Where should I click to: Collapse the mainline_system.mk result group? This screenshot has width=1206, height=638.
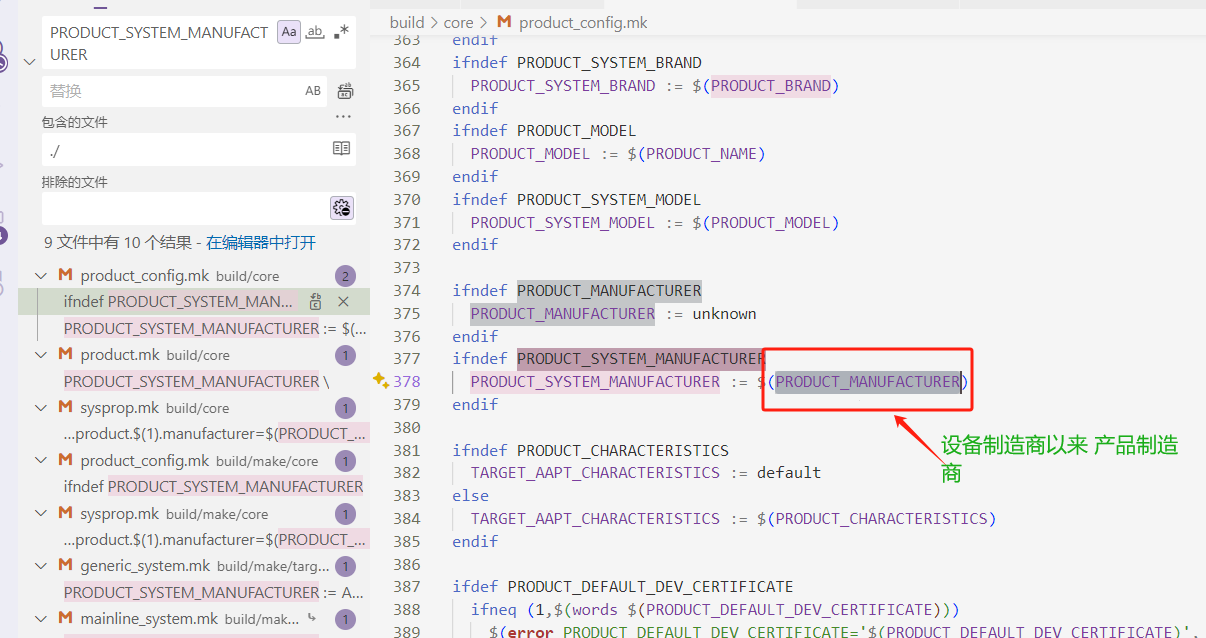coord(41,619)
